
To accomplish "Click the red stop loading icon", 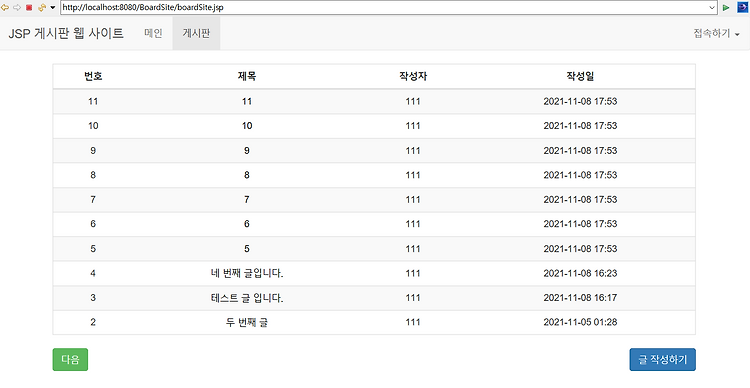I will (29, 7).
